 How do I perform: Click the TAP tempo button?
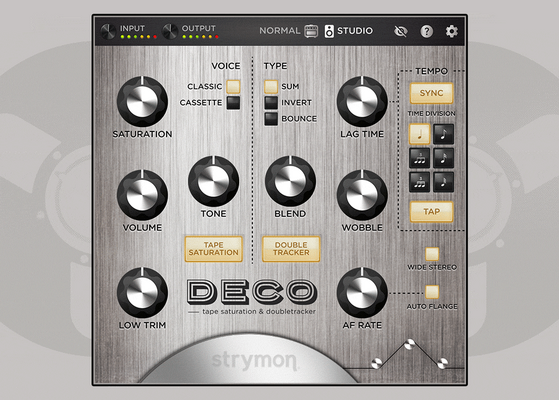(x=431, y=212)
